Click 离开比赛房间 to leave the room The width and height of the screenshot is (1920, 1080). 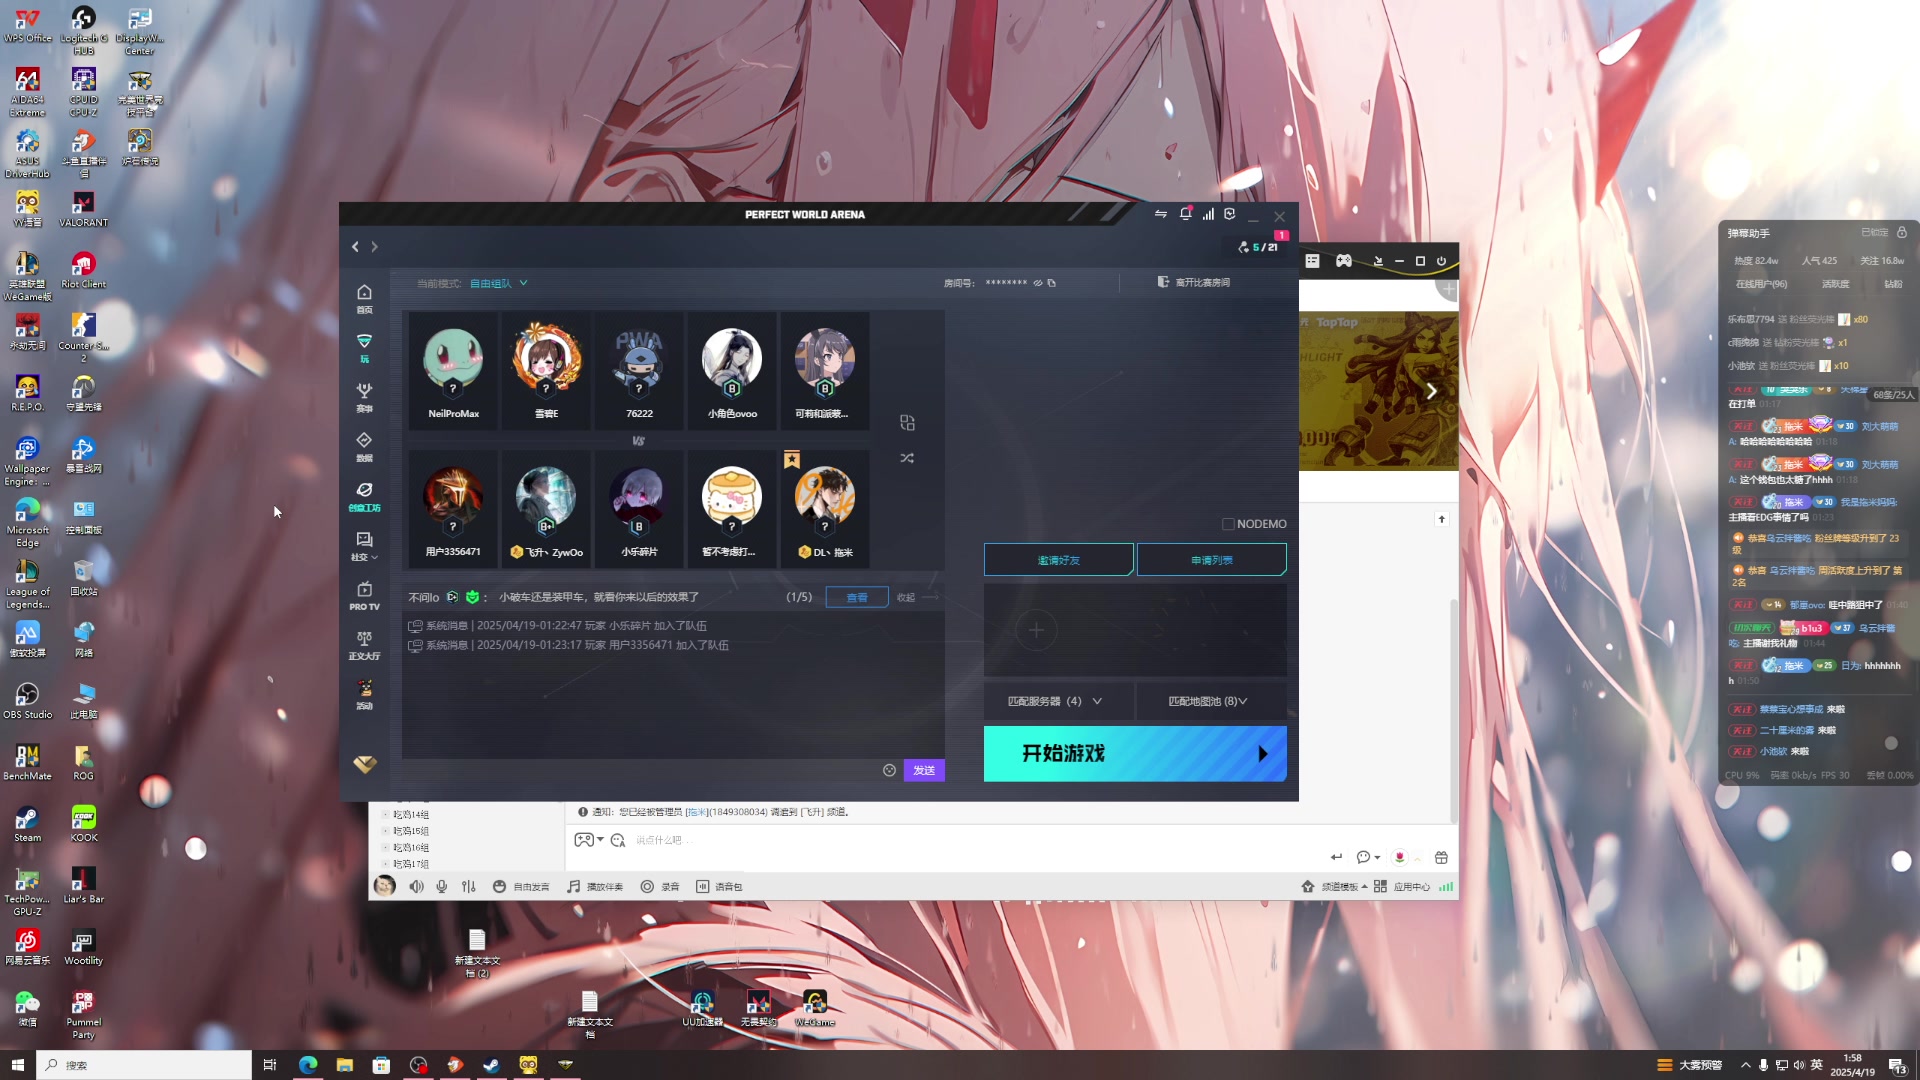click(1194, 282)
